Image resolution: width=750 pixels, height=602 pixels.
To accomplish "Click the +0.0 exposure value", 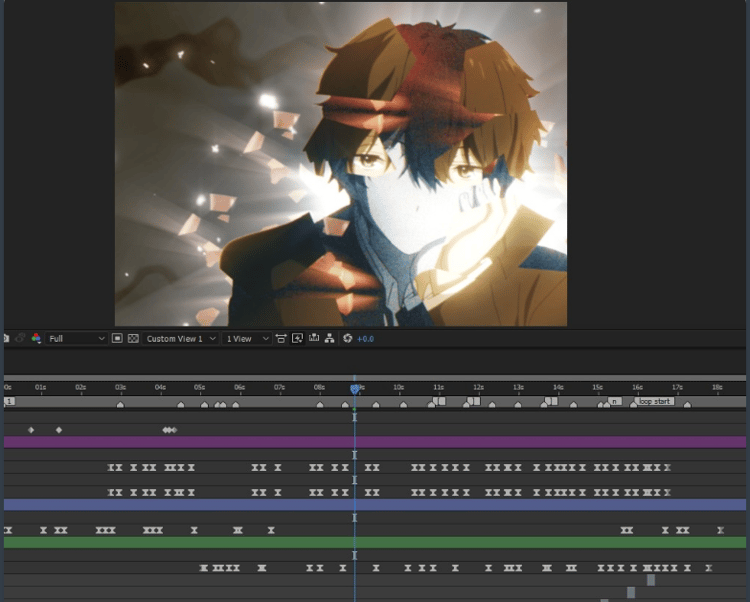I will coord(365,339).
